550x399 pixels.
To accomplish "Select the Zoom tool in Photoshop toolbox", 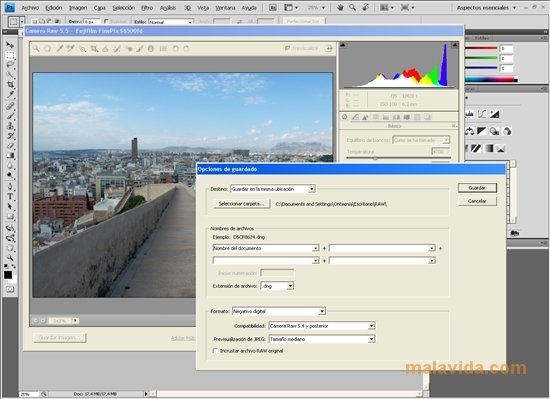I will [x=10, y=258].
